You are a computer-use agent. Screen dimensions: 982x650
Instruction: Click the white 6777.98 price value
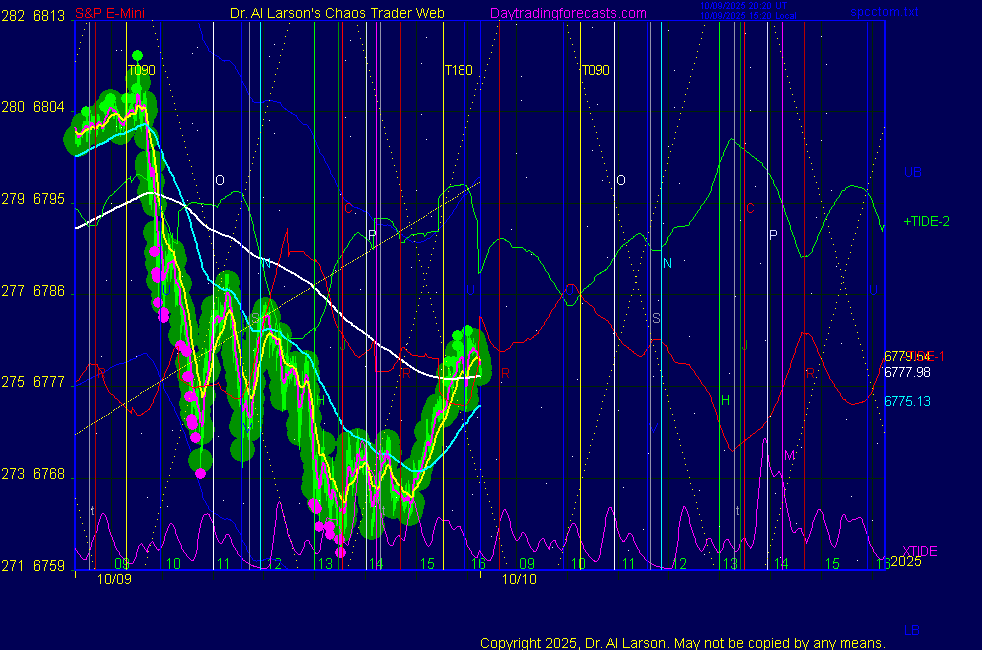(907, 372)
